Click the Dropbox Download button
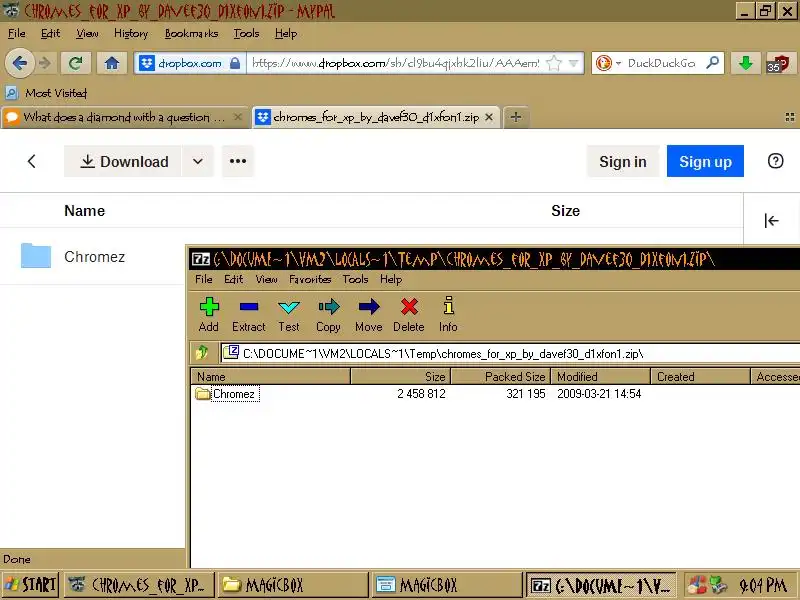 pyautogui.click(x=122, y=161)
